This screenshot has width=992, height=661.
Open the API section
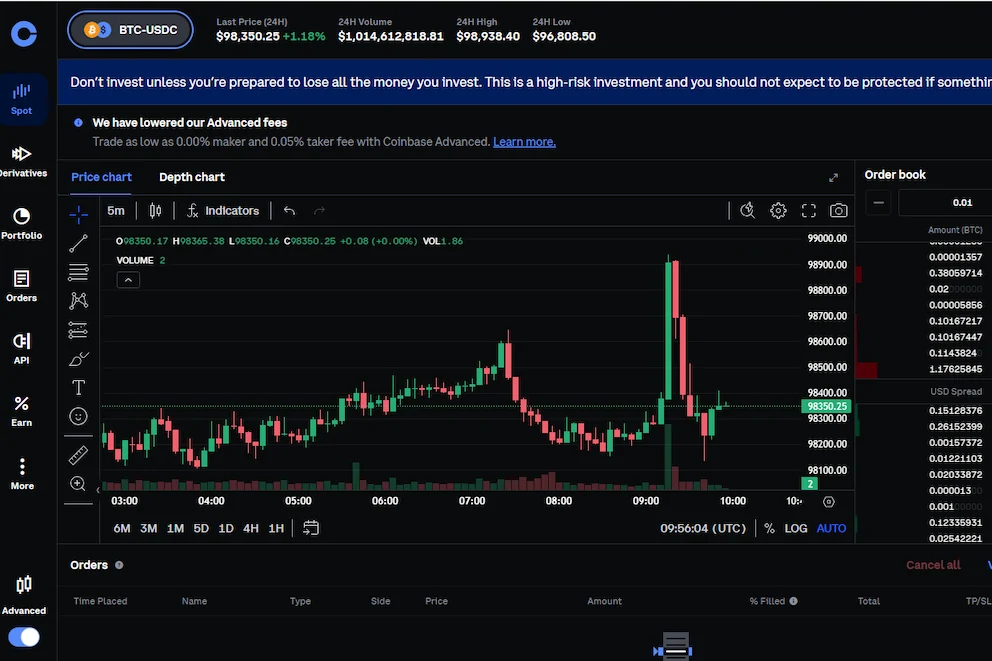[x=22, y=349]
